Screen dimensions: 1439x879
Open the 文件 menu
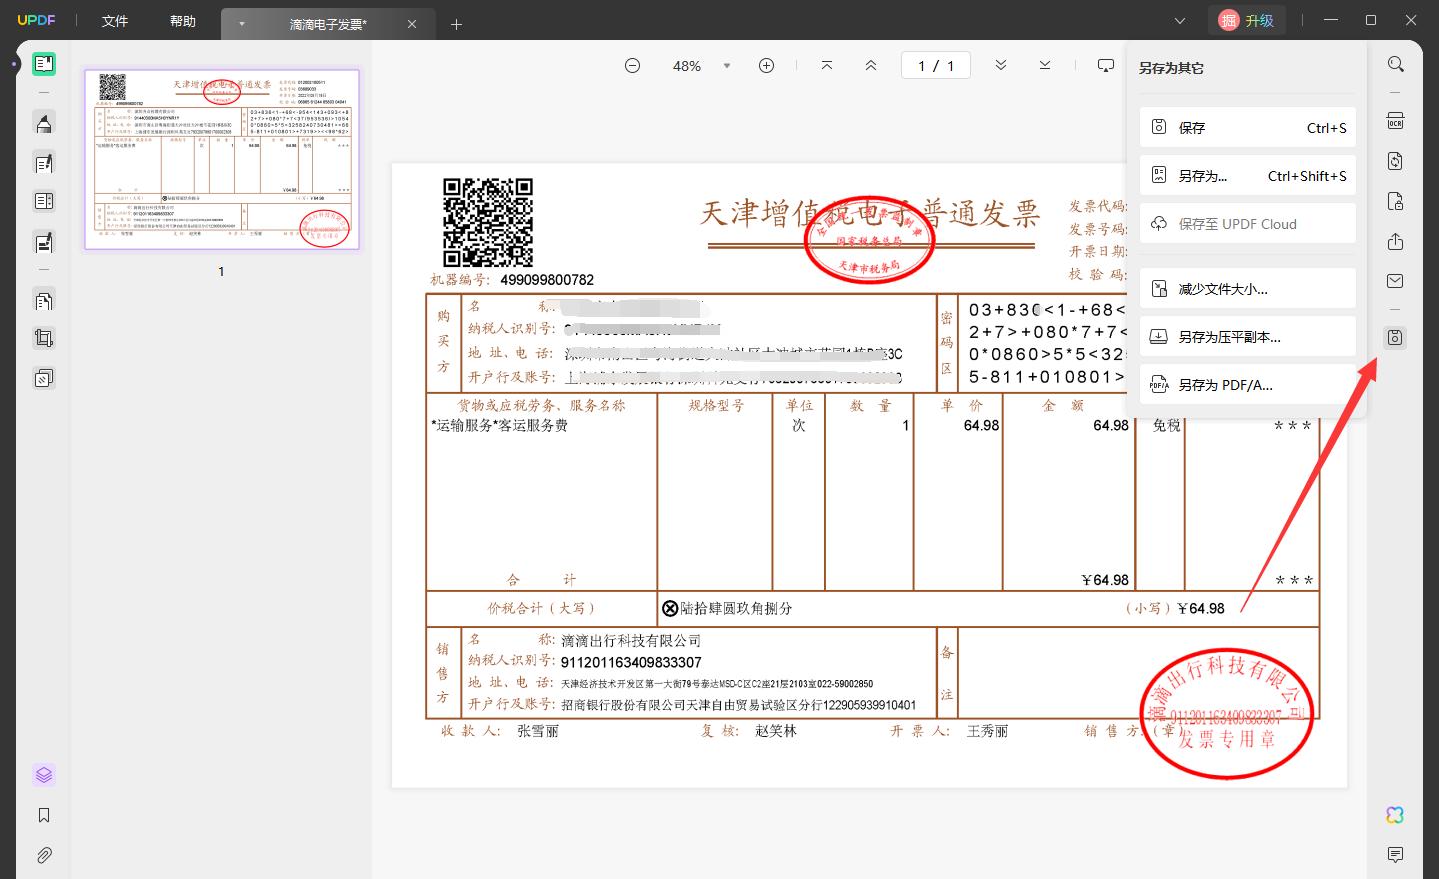[115, 21]
